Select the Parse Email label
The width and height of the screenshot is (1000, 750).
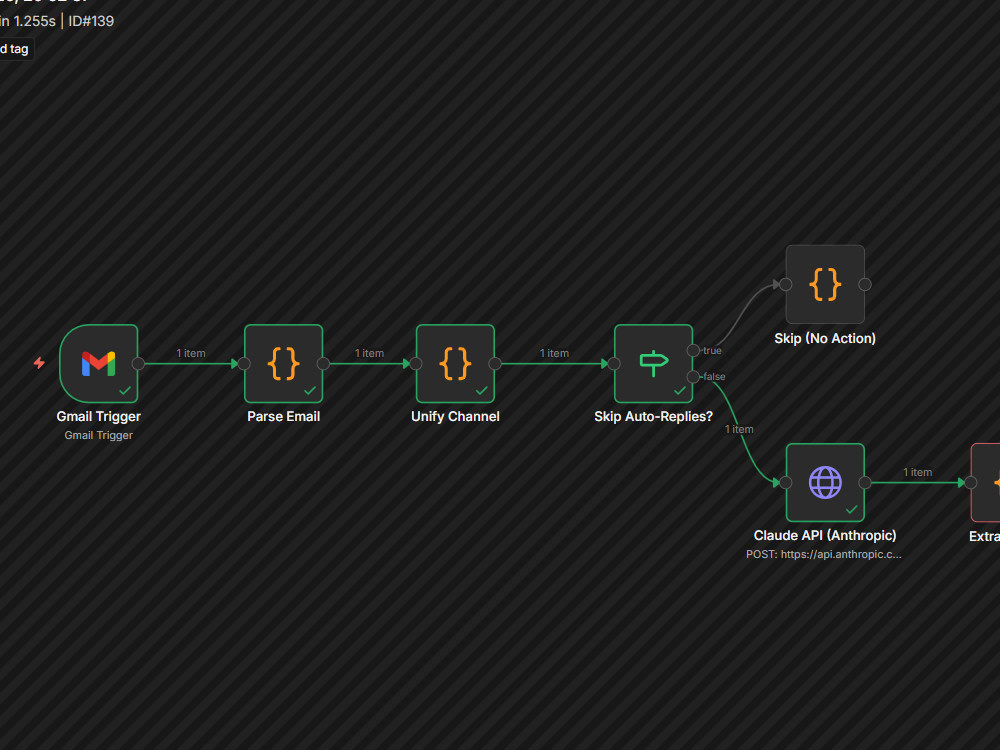tap(284, 416)
